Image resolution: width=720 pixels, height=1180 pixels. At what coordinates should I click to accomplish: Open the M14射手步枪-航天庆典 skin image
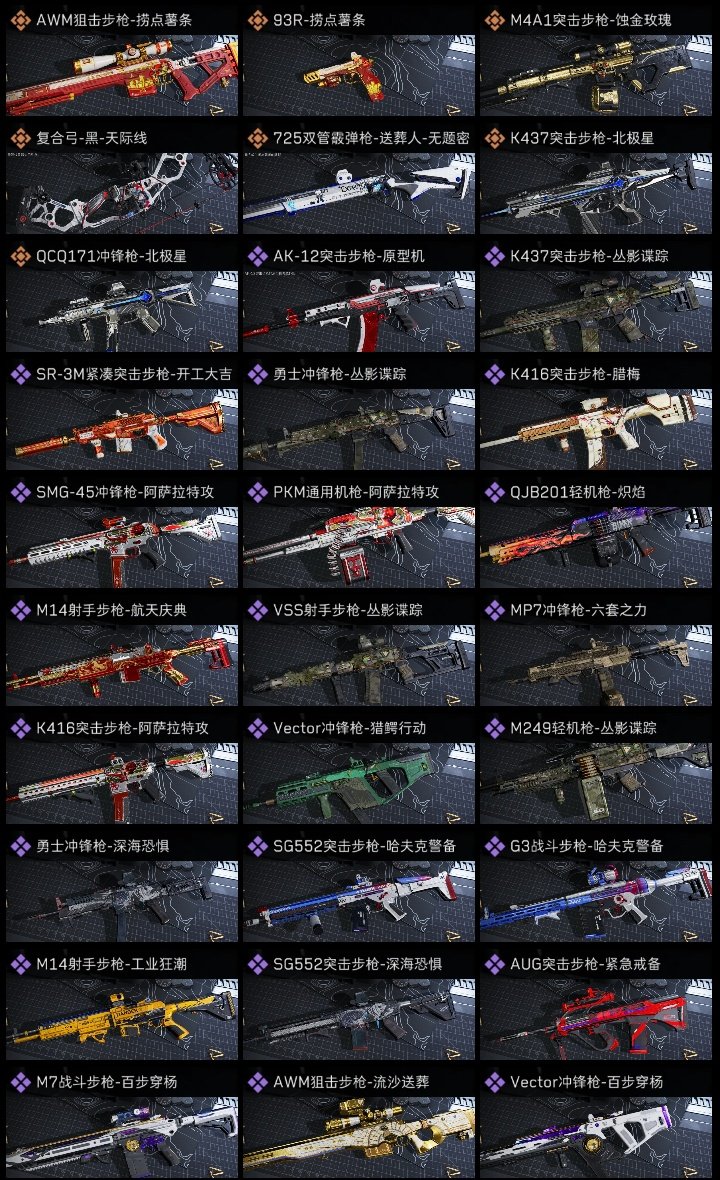point(122,665)
